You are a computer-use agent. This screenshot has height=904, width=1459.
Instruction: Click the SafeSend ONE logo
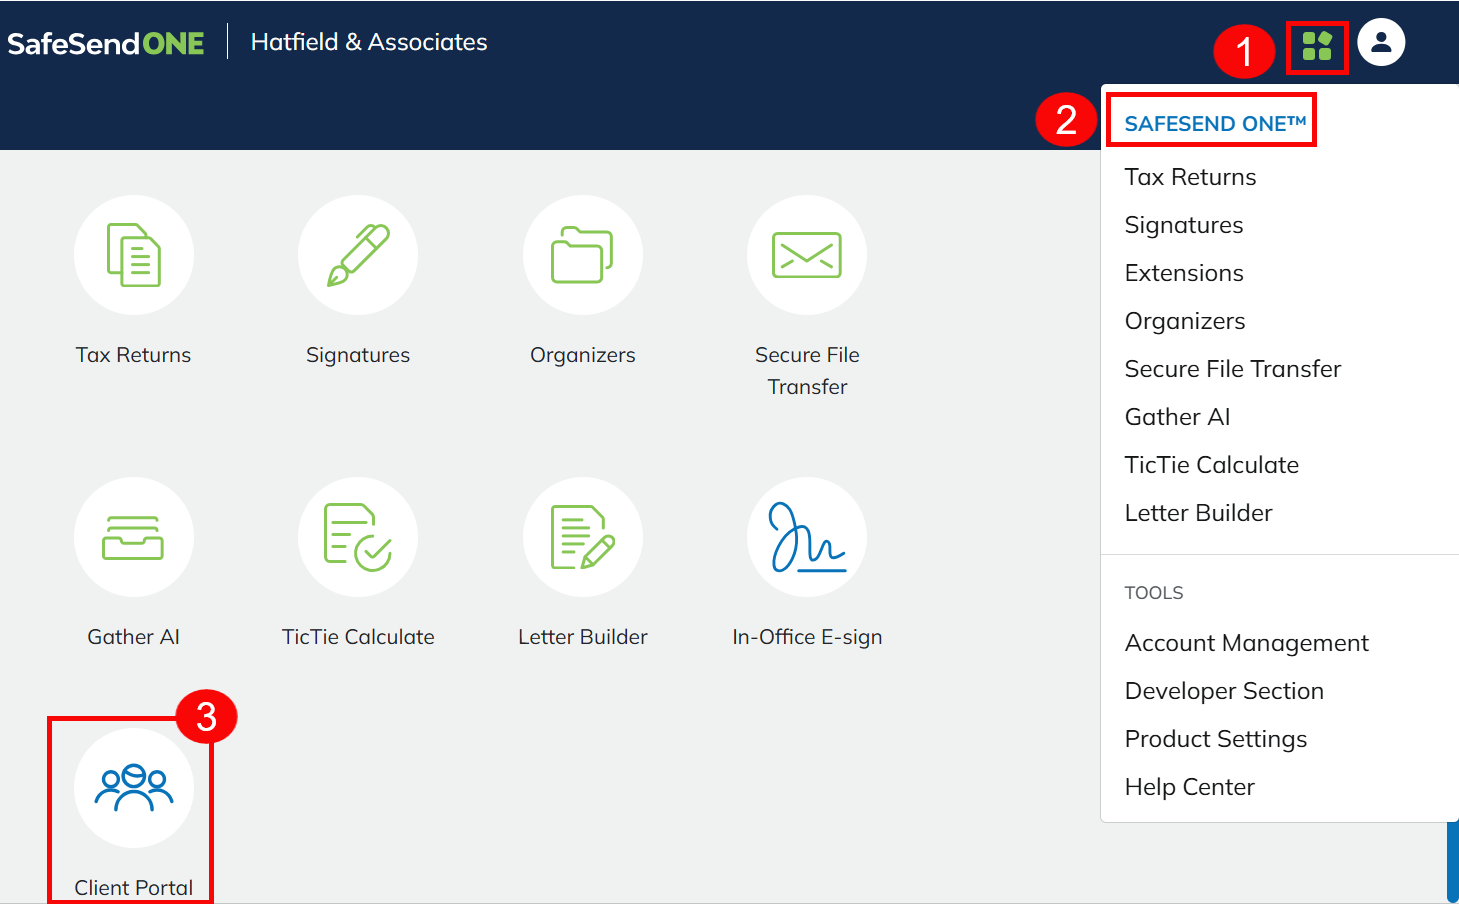106,43
